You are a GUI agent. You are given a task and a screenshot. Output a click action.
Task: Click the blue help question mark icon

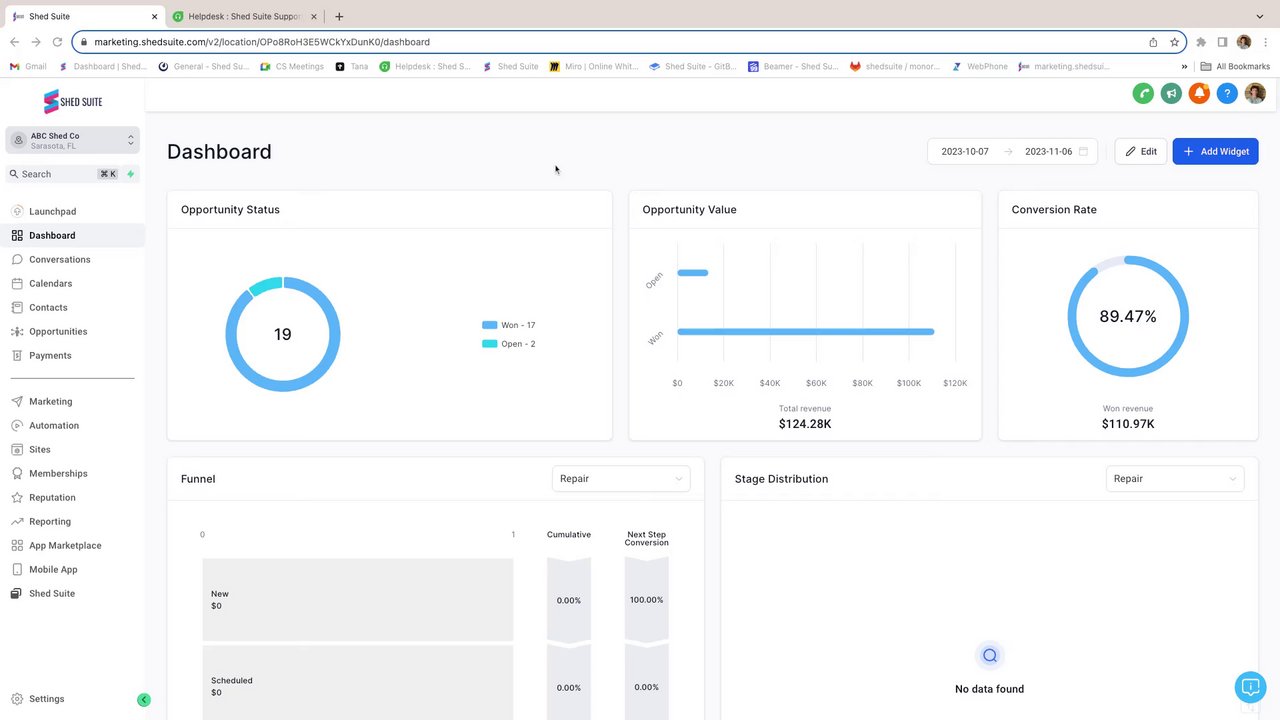coord(1227,94)
